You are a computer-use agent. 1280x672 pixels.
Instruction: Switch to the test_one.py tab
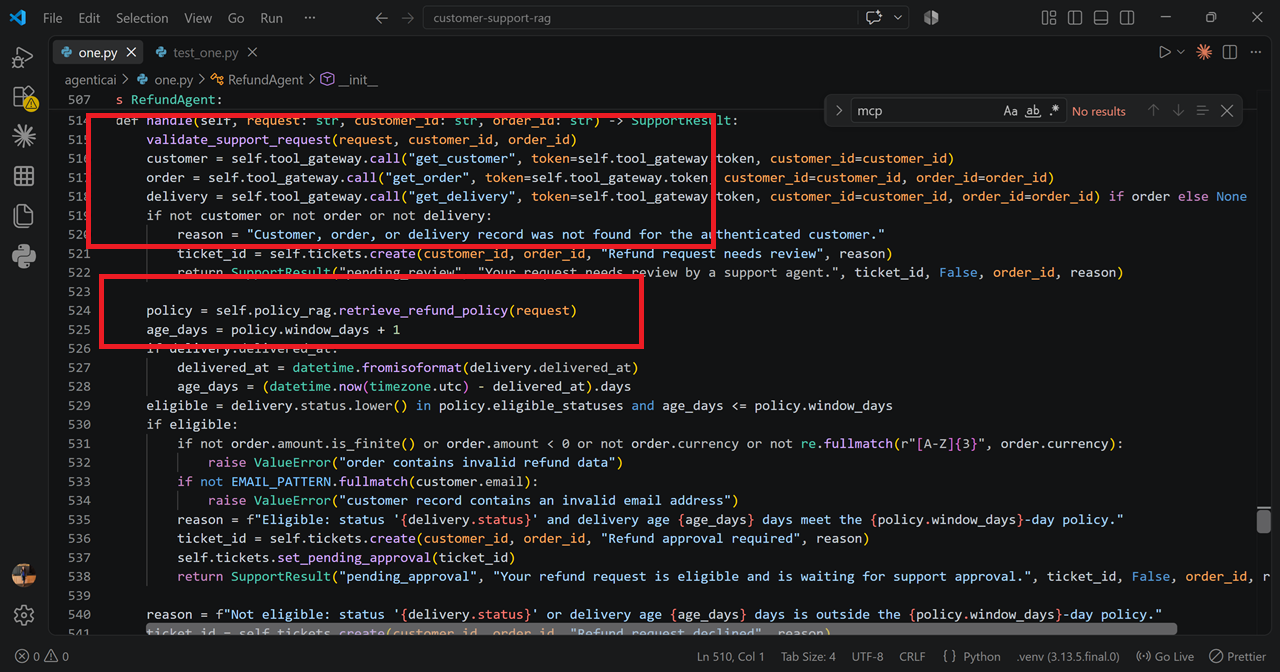tap(205, 52)
